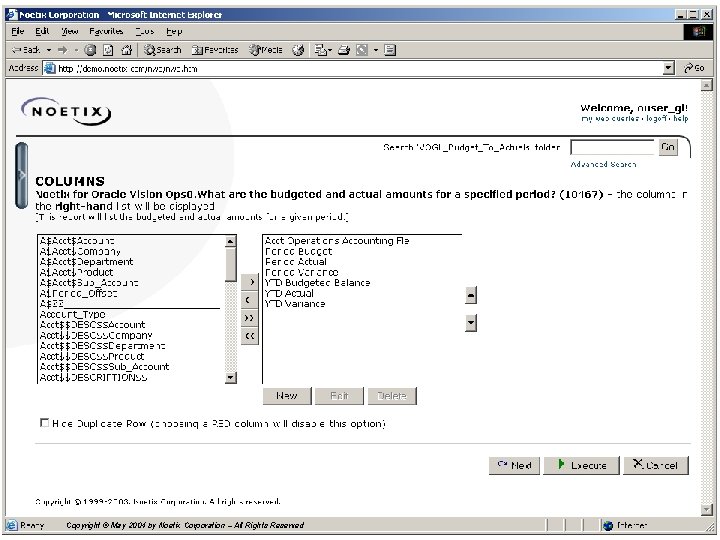This screenshot has height=540, width=720.
Task: Print the page using the printer icon
Action: pyautogui.click(x=344, y=50)
